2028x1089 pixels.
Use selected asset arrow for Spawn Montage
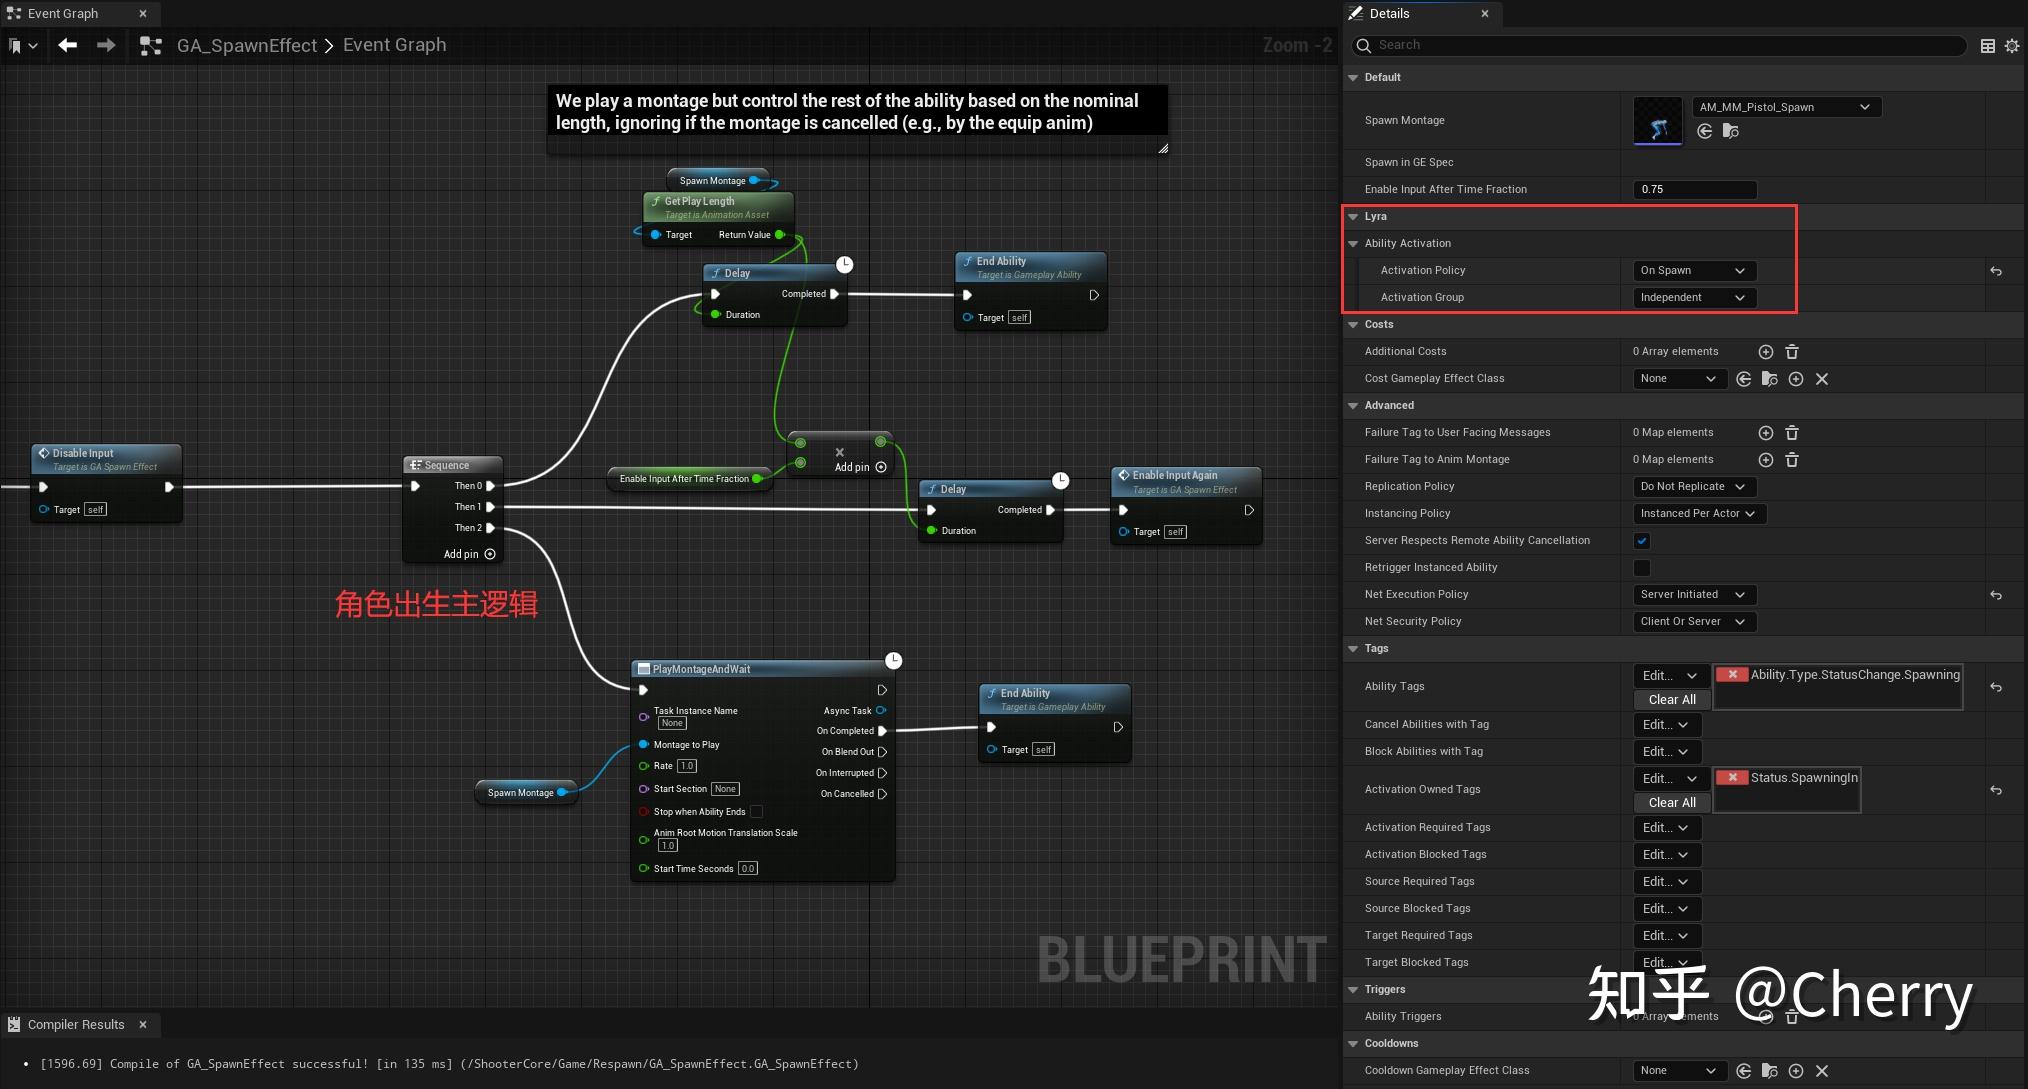point(1705,131)
